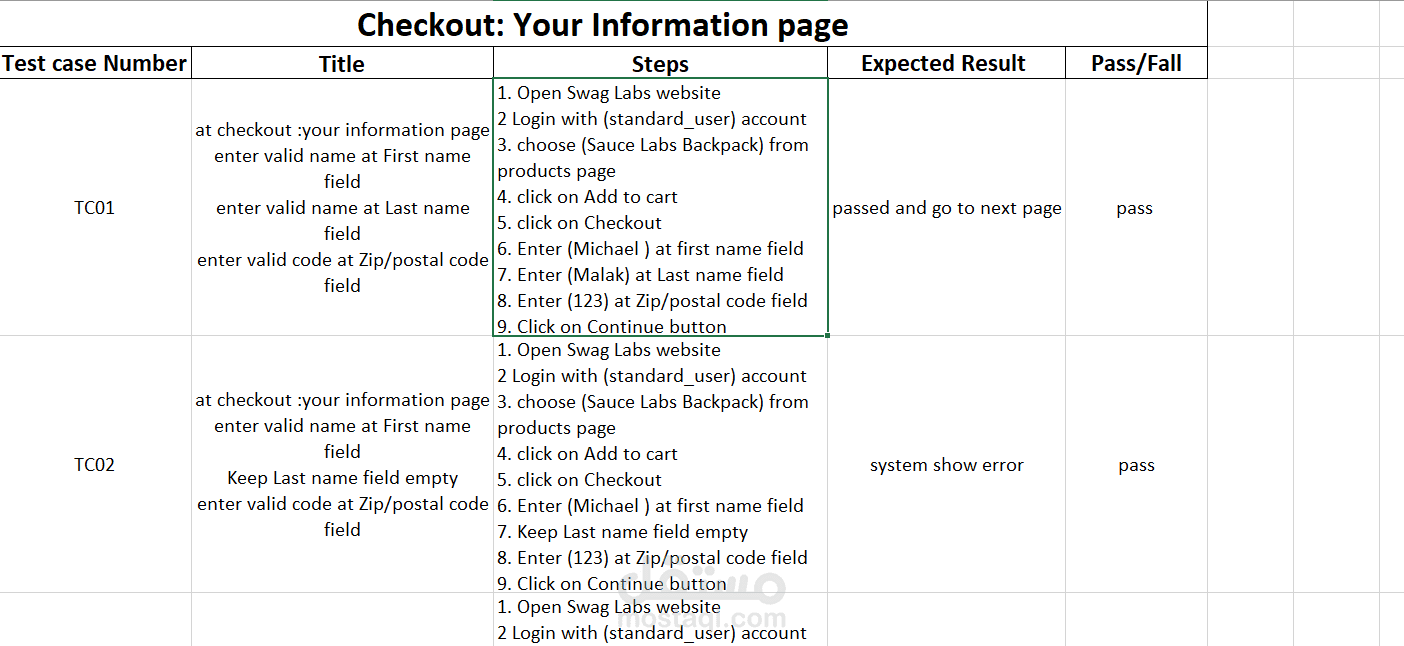Select the TC02 test case number cell

(x=95, y=465)
